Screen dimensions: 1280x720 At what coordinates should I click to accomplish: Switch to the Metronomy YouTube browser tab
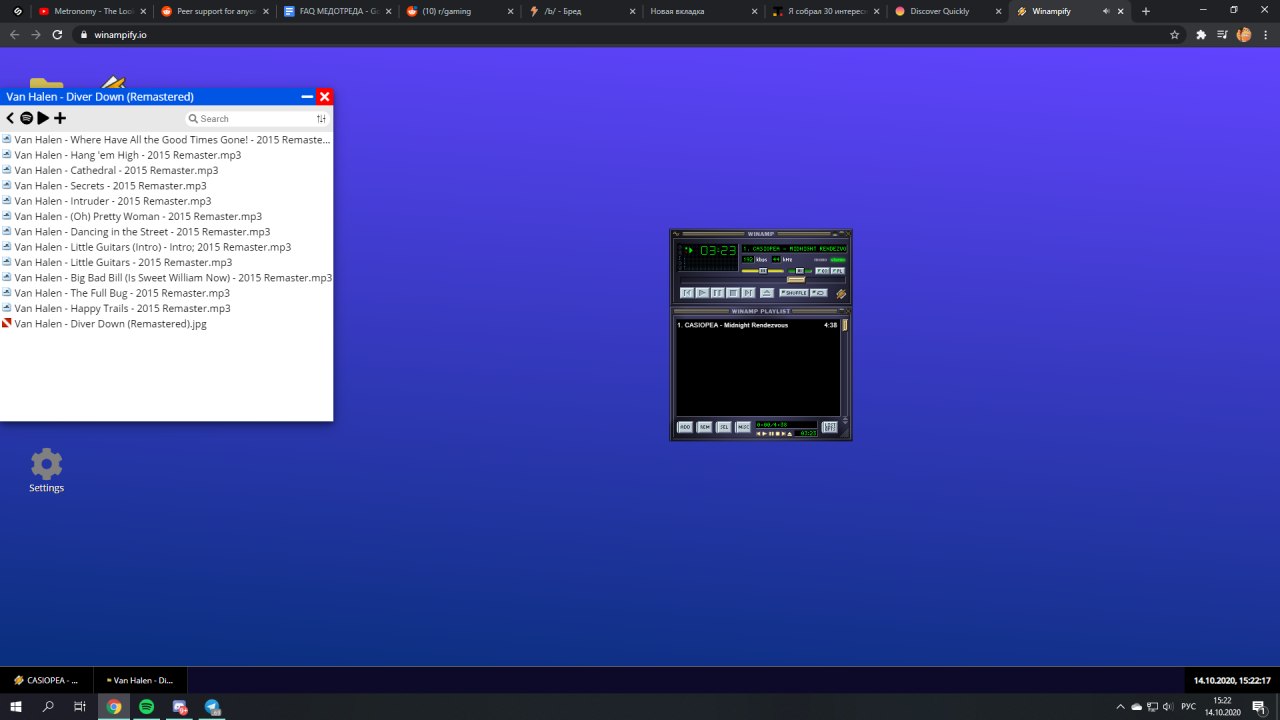(91, 11)
